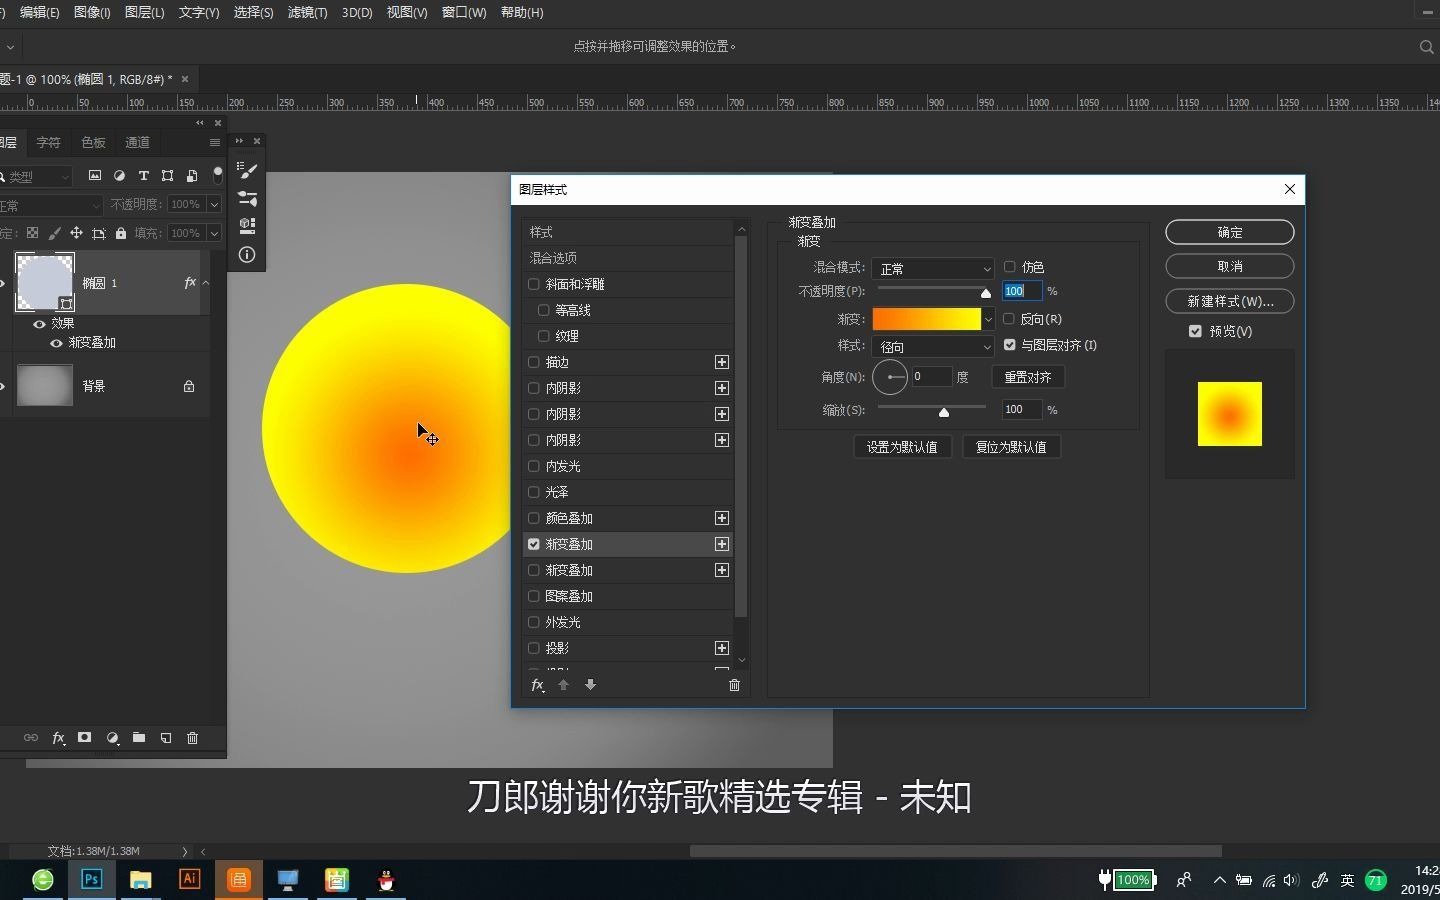
Task: Move effect down arrow in style dialog
Action: pyautogui.click(x=590, y=685)
